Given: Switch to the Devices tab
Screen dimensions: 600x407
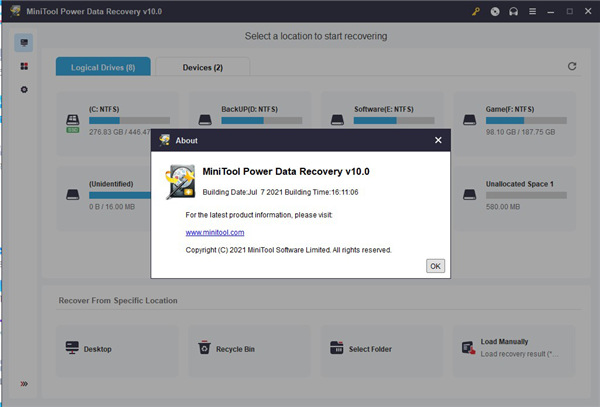Looking at the screenshot, I should pos(203,67).
